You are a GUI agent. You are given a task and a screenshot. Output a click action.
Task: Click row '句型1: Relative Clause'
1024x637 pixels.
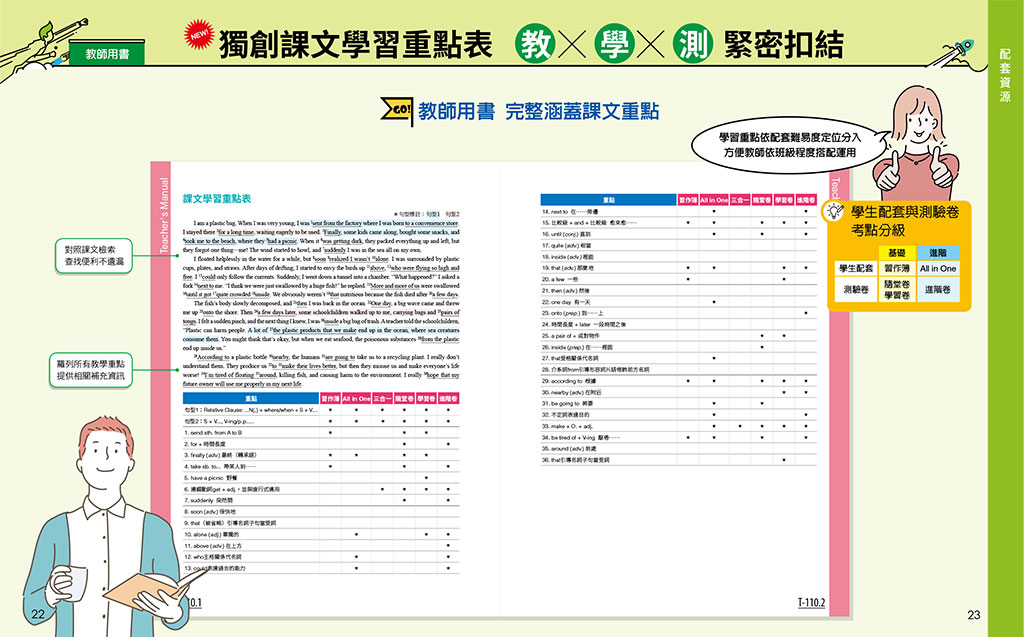pos(321,410)
